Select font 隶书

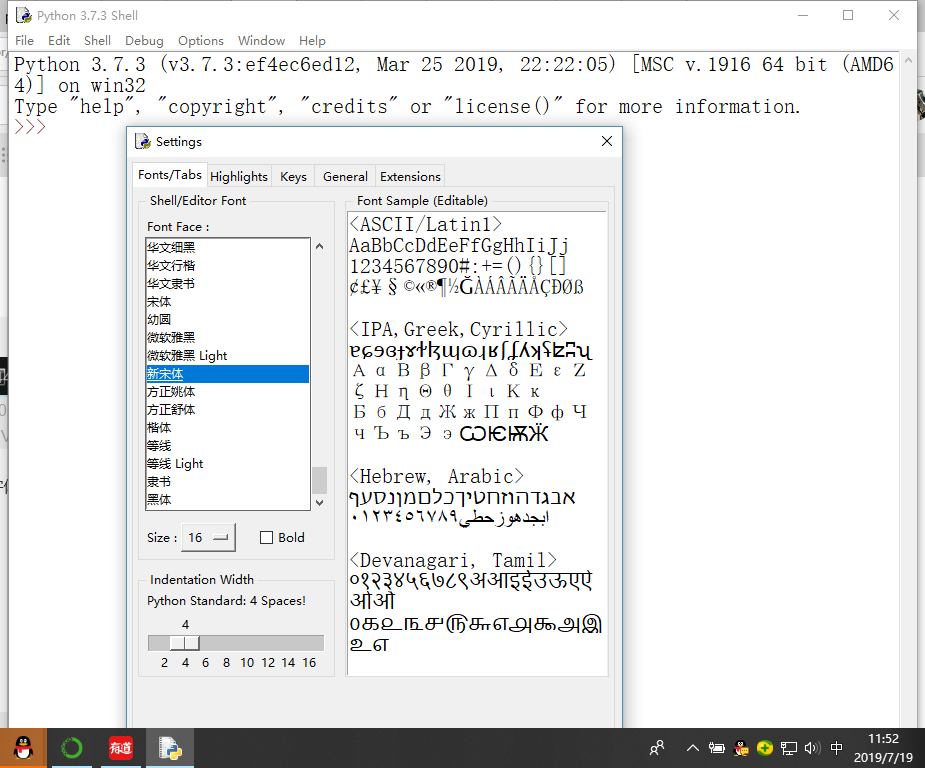tap(228, 481)
